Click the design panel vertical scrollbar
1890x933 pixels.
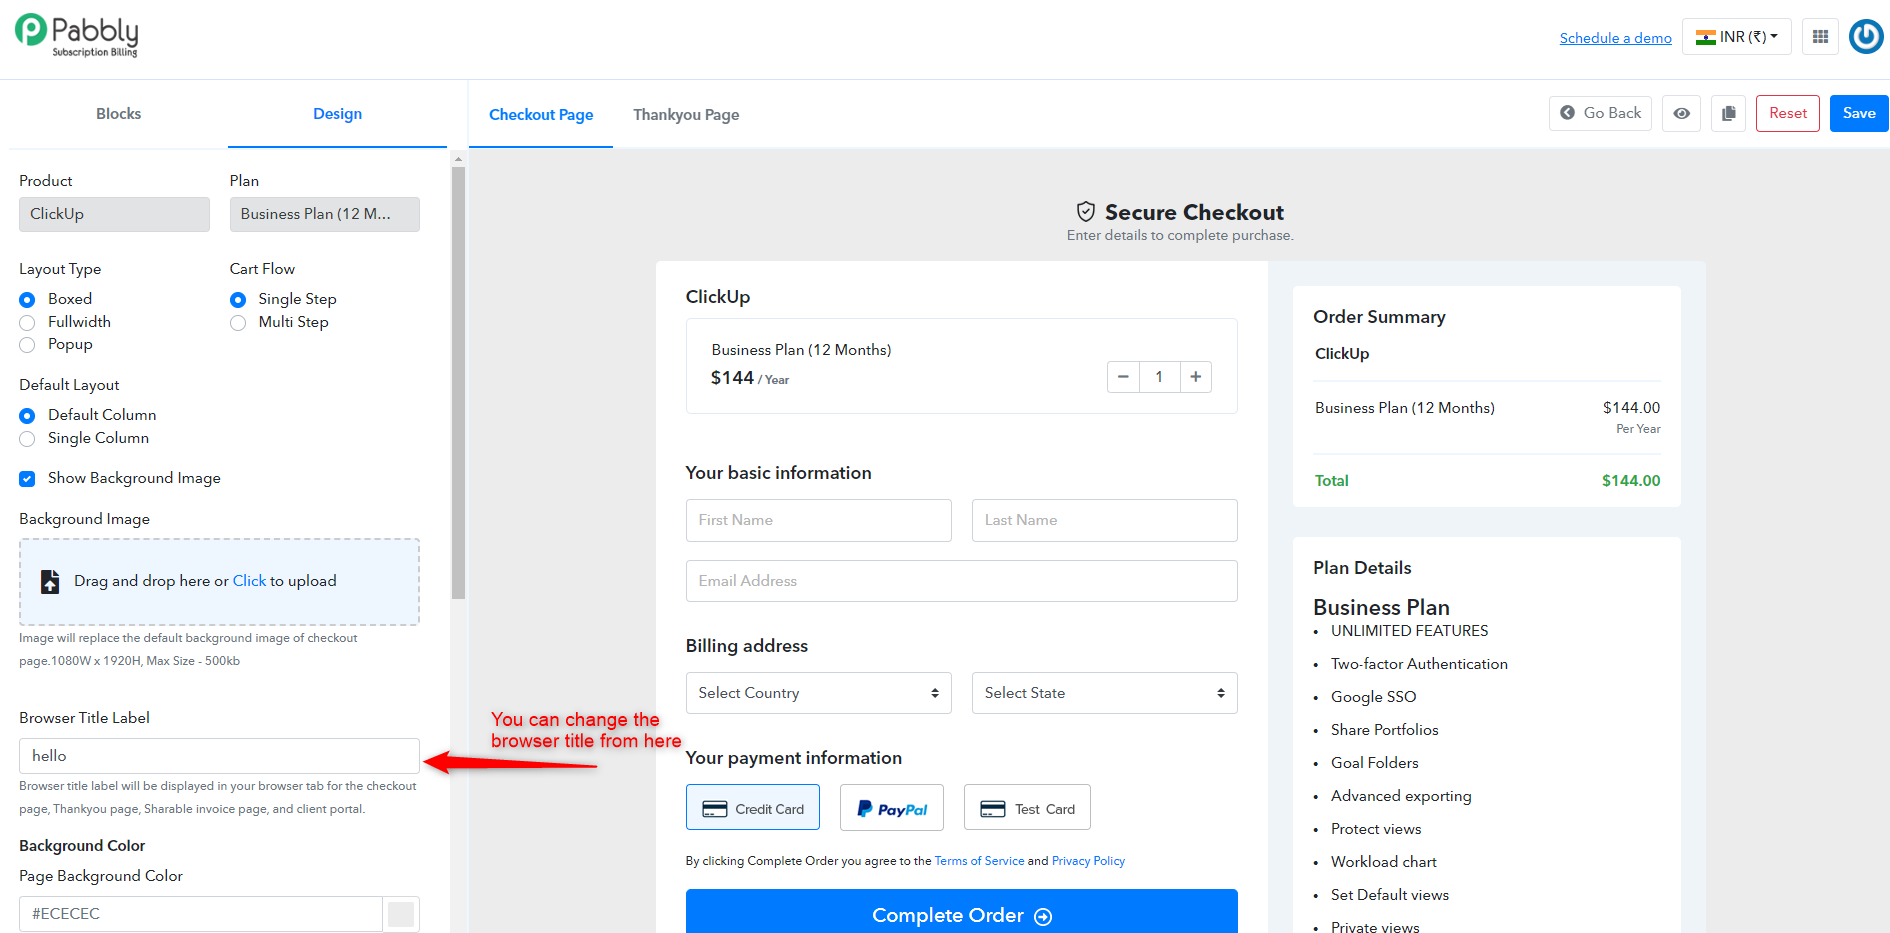point(458,383)
